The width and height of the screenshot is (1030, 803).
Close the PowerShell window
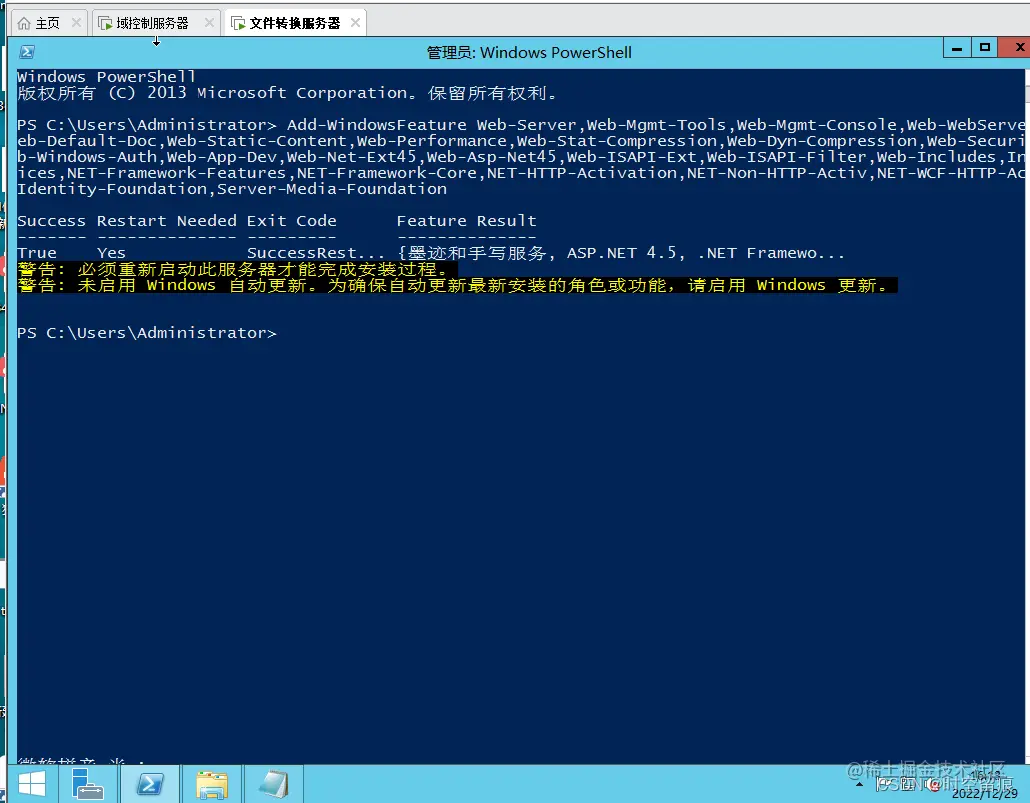pyautogui.click(x=1016, y=47)
